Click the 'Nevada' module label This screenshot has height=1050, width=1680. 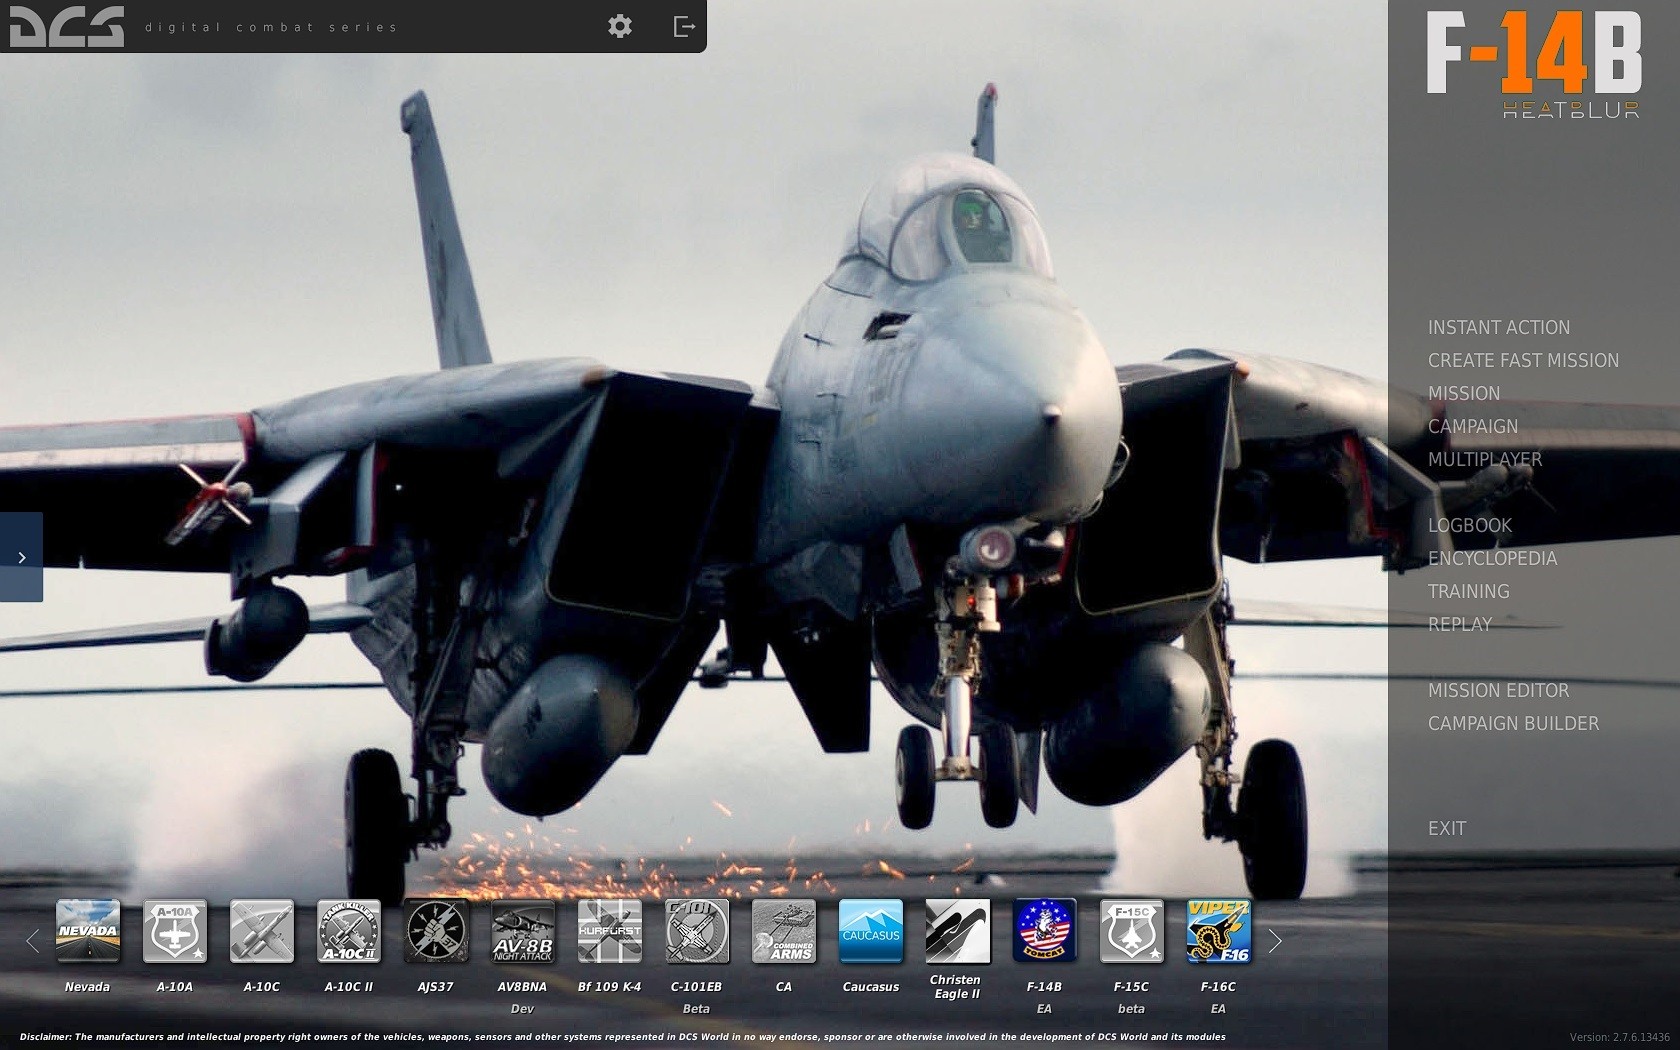coord(87,987)
